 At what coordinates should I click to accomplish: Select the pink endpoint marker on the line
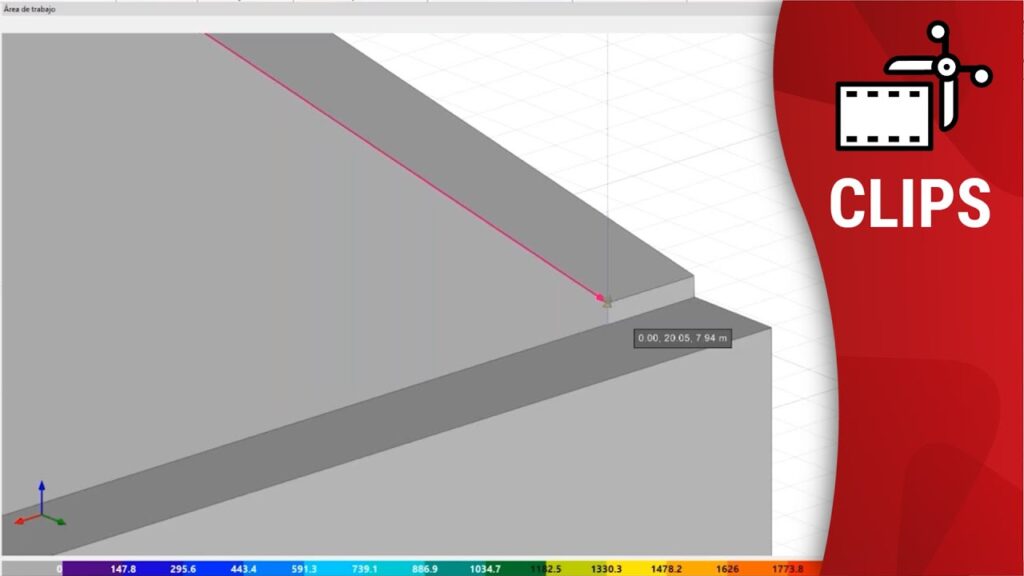click(x=601, y=297)
